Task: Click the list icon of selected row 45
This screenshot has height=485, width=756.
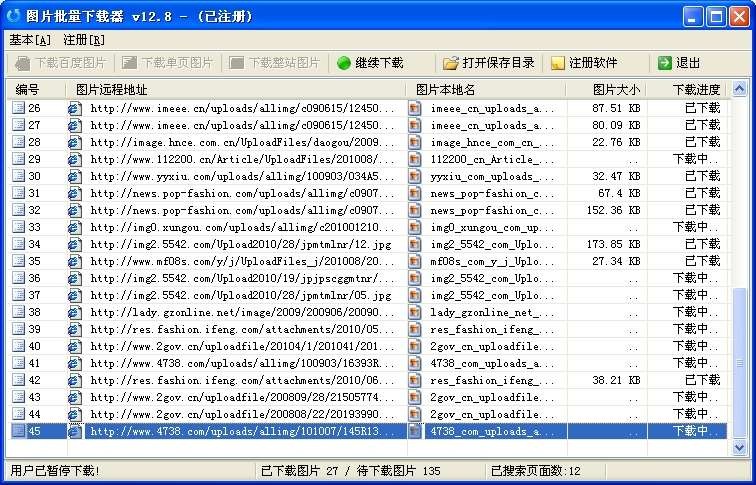Action: pos(18,431)
